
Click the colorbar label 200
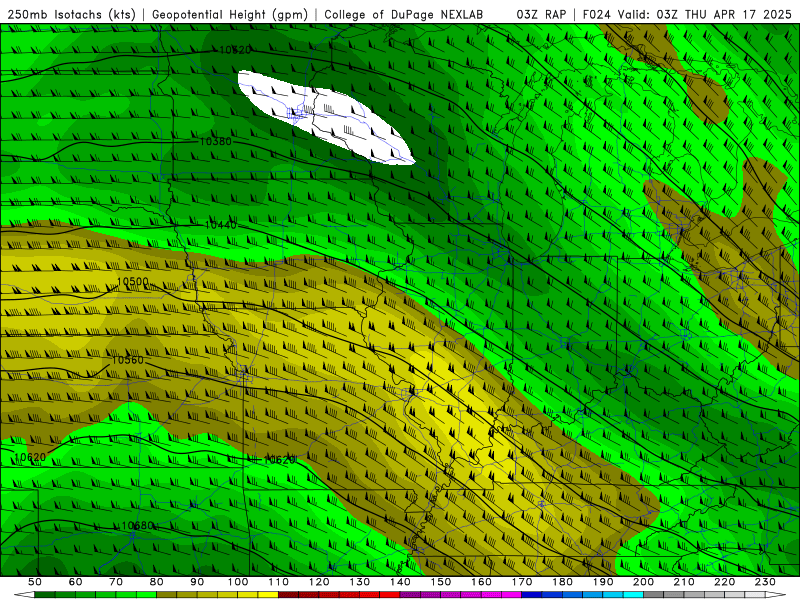coord(643,582)
